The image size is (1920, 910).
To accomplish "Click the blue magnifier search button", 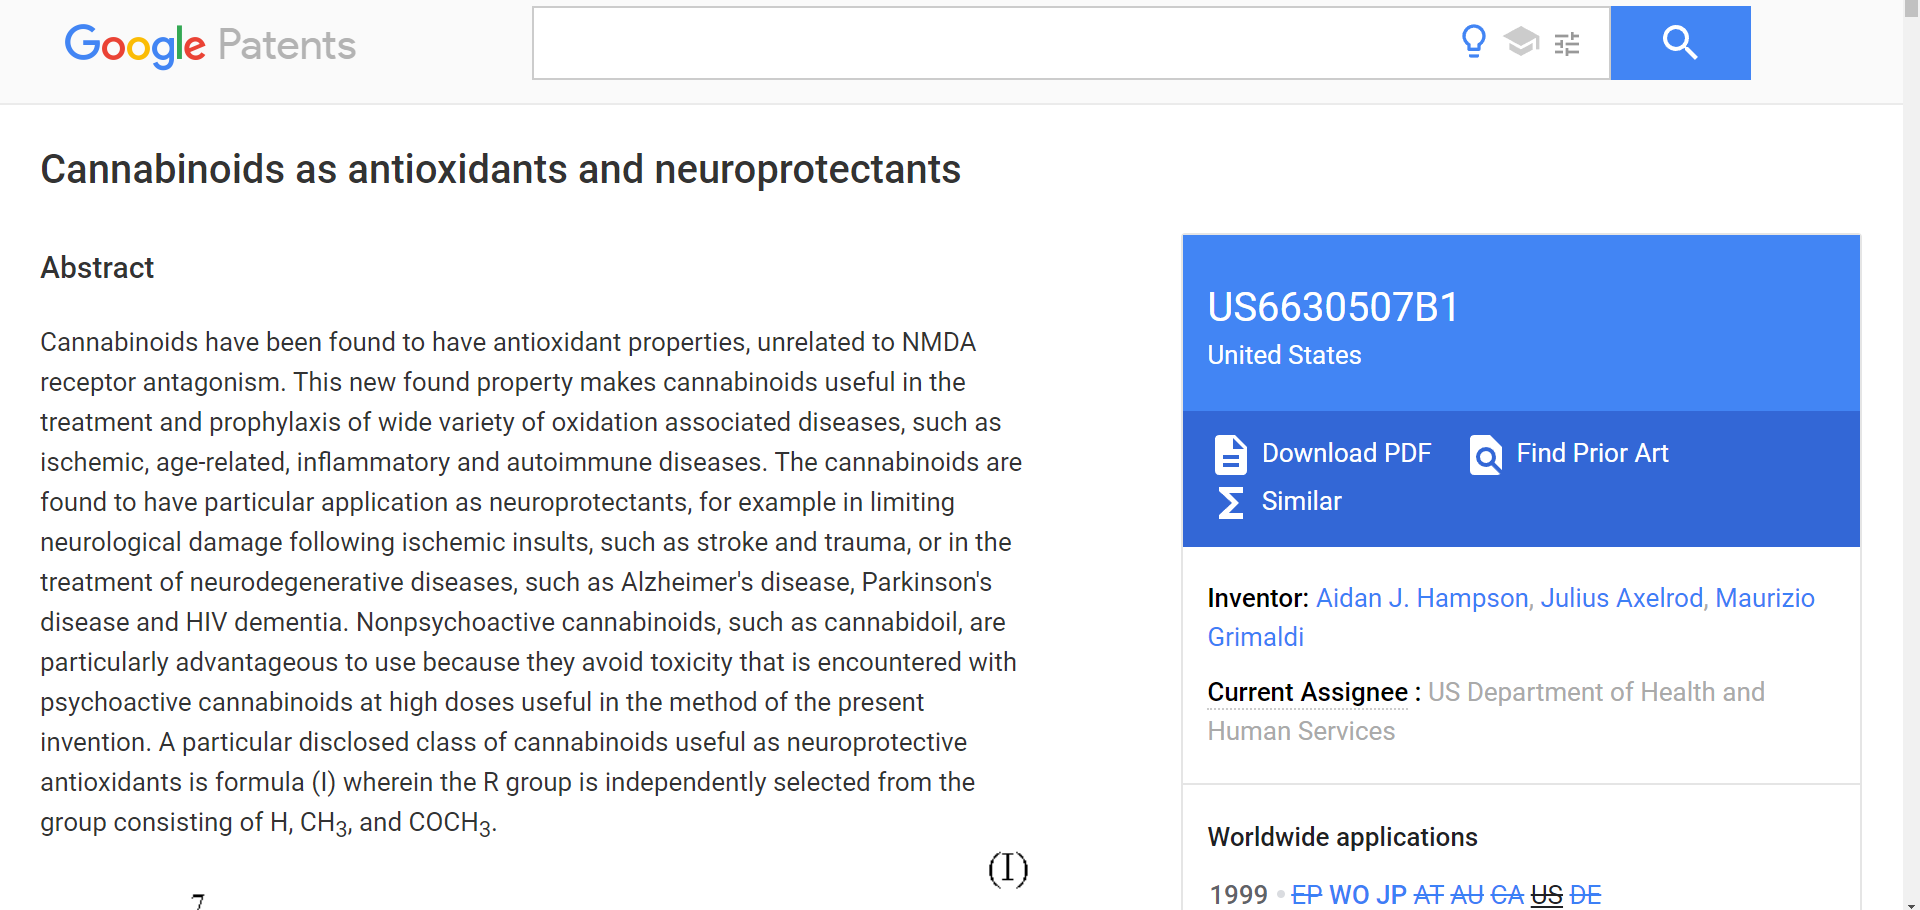I will 1680,43.
